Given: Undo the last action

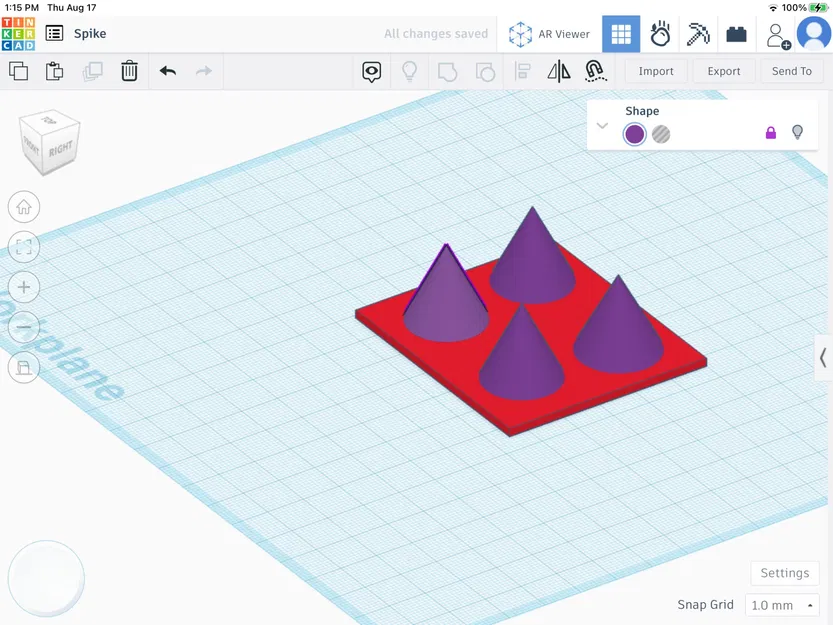Looking at the screenshot, I should [166, 71].
